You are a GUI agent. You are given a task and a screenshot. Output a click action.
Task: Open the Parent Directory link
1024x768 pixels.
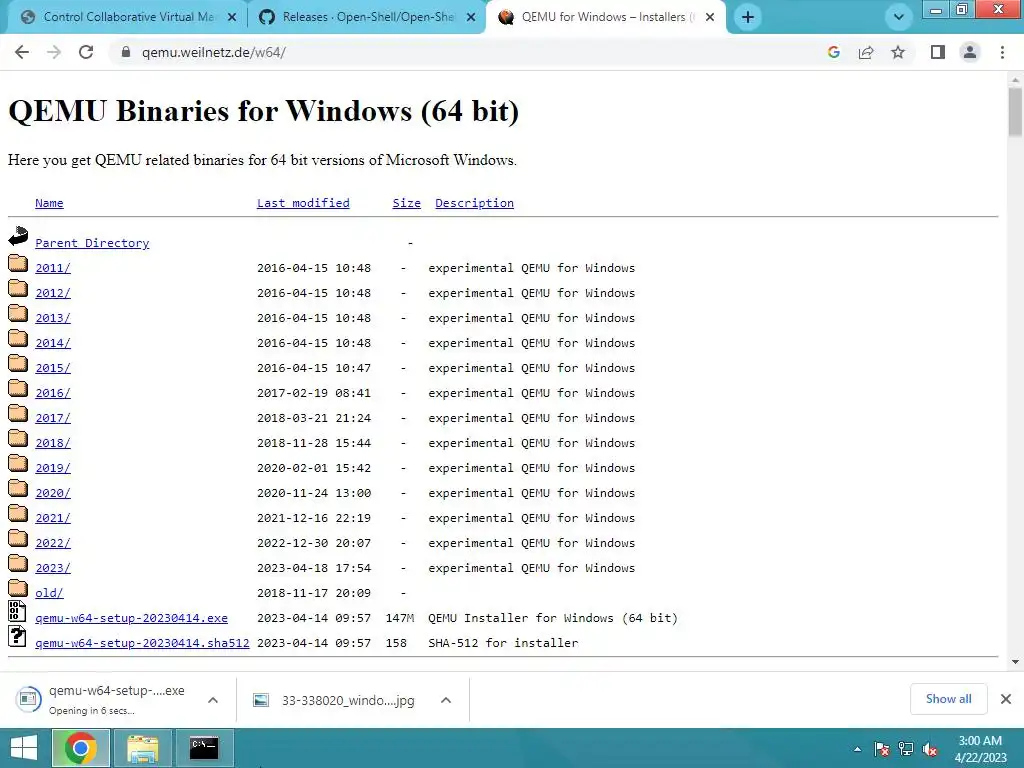pos(92,243)
